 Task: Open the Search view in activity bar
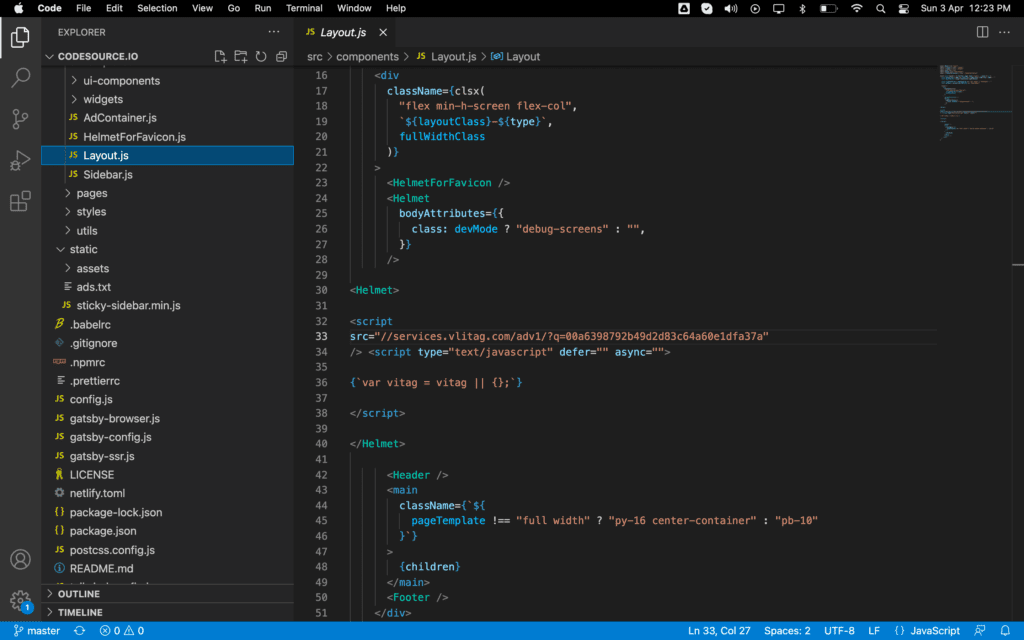pos(20,78)
